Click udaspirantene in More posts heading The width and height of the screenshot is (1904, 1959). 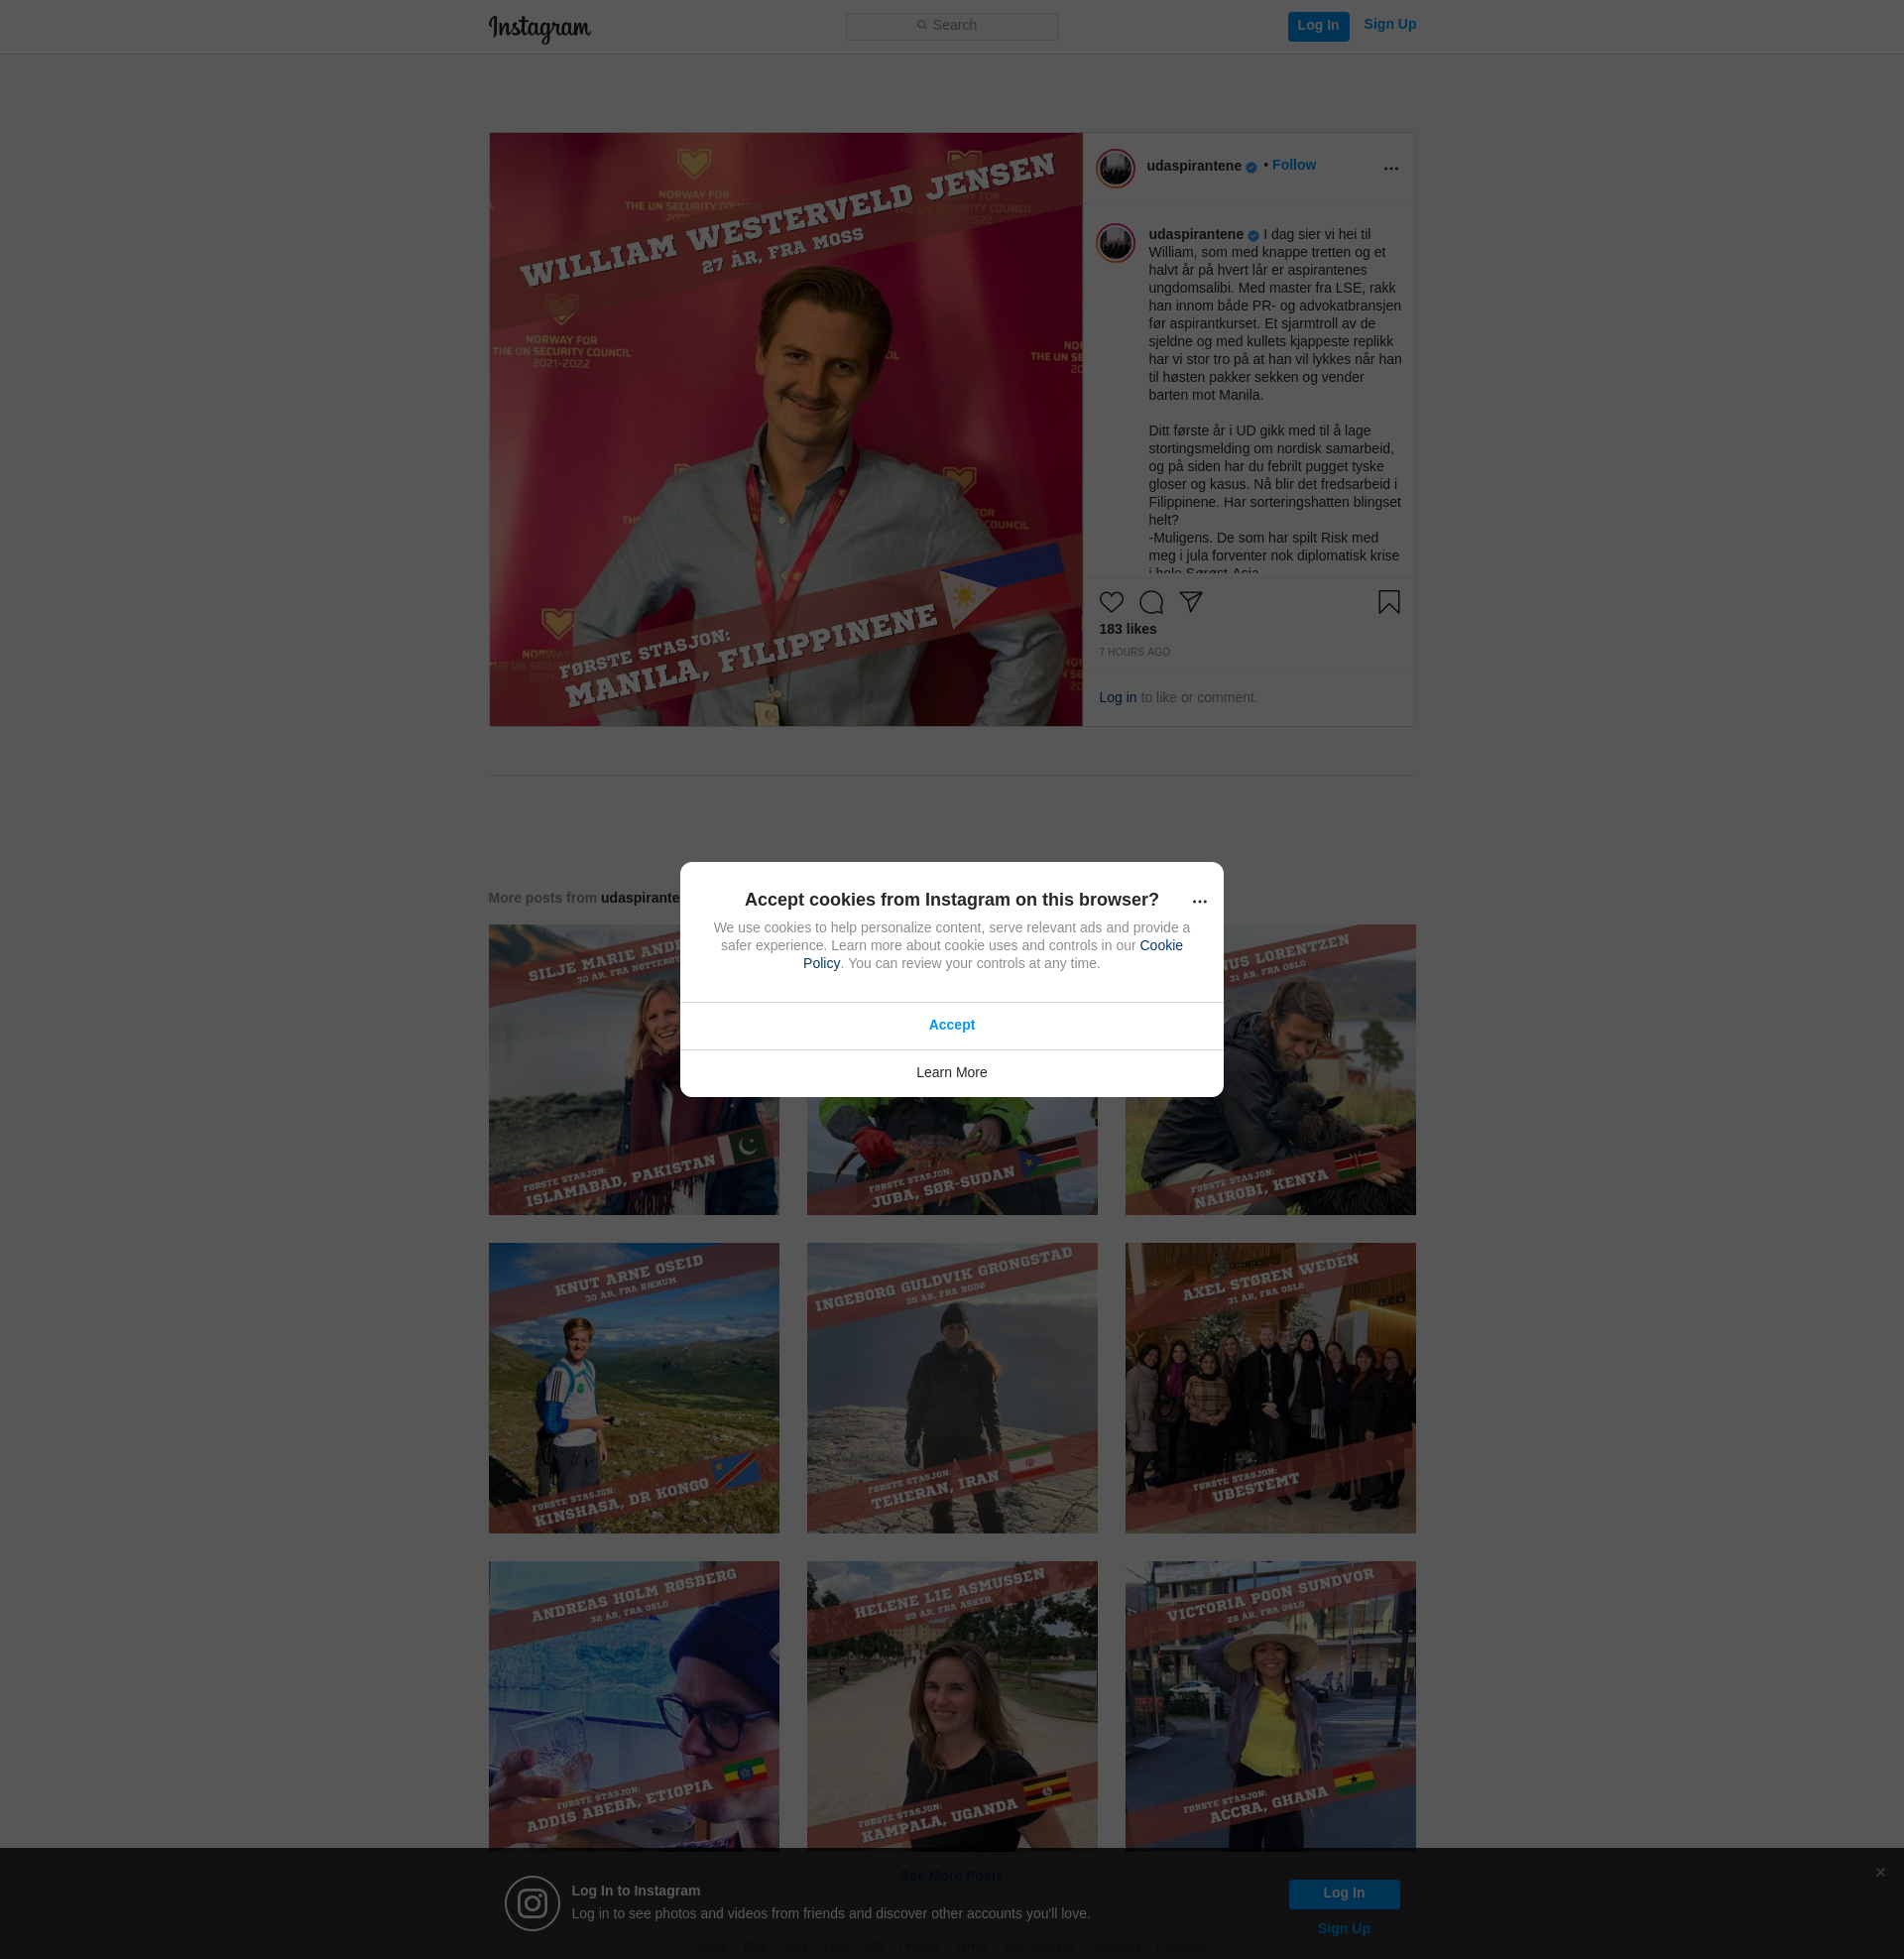tap(640, 898)
